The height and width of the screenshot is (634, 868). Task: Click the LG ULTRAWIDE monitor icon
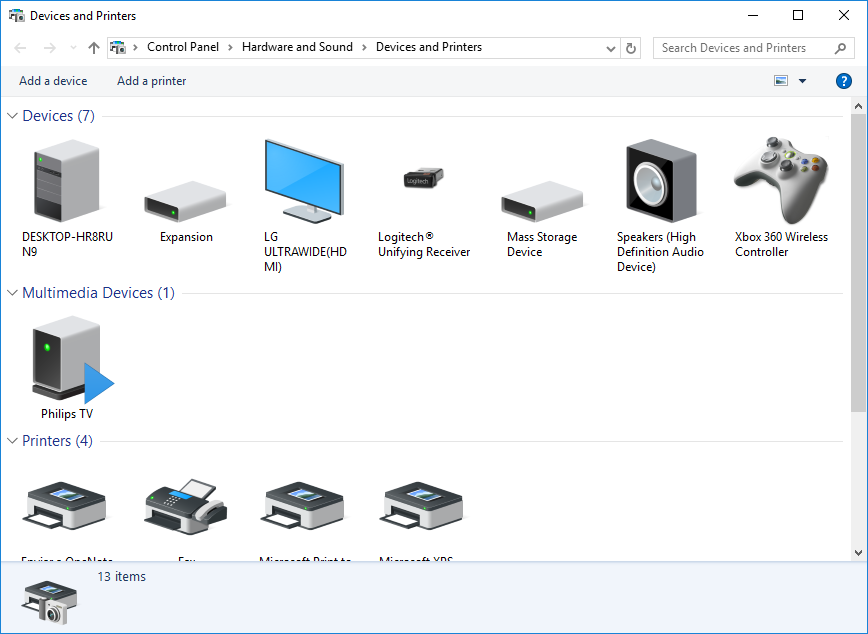304,181
